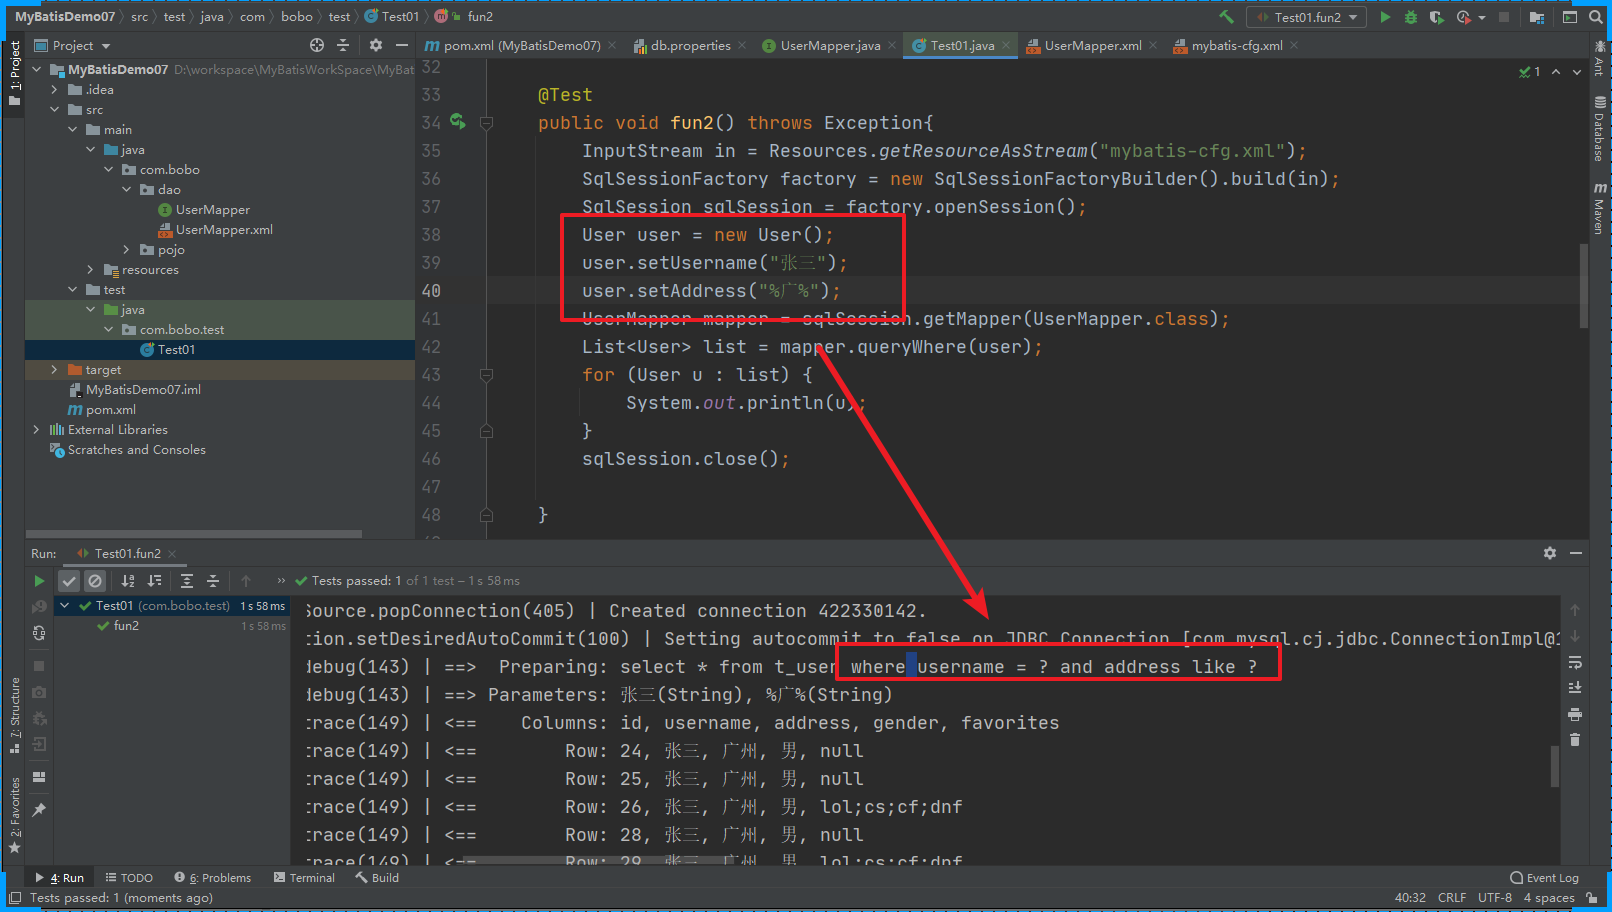This screenshot has height=912, width=1612.
Task: Rerun tests with the green play icon in the Run panel
Action: coord(39,581)
